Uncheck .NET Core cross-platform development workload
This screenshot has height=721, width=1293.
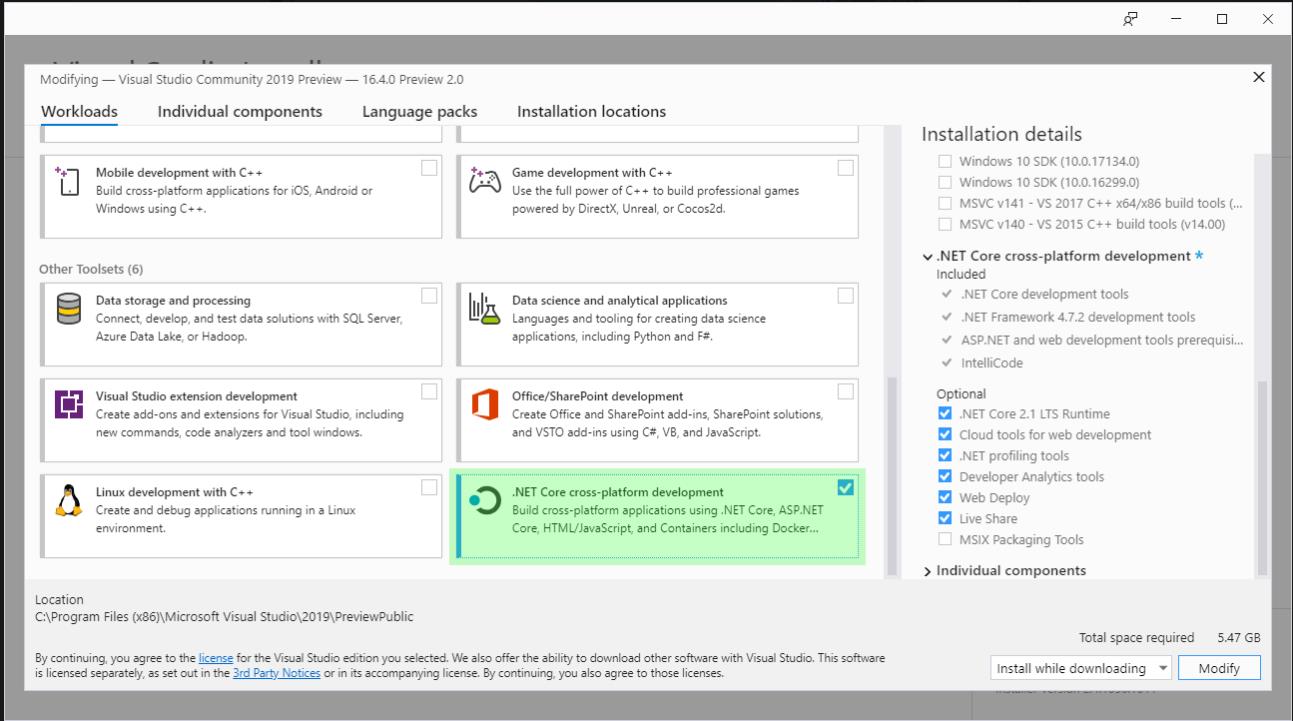(x=846, y=487)
